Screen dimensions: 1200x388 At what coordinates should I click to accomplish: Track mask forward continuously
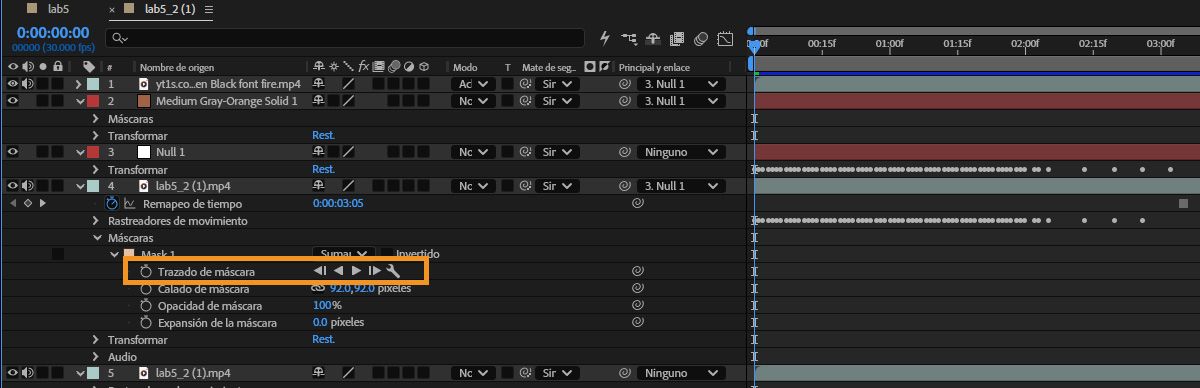356,271
